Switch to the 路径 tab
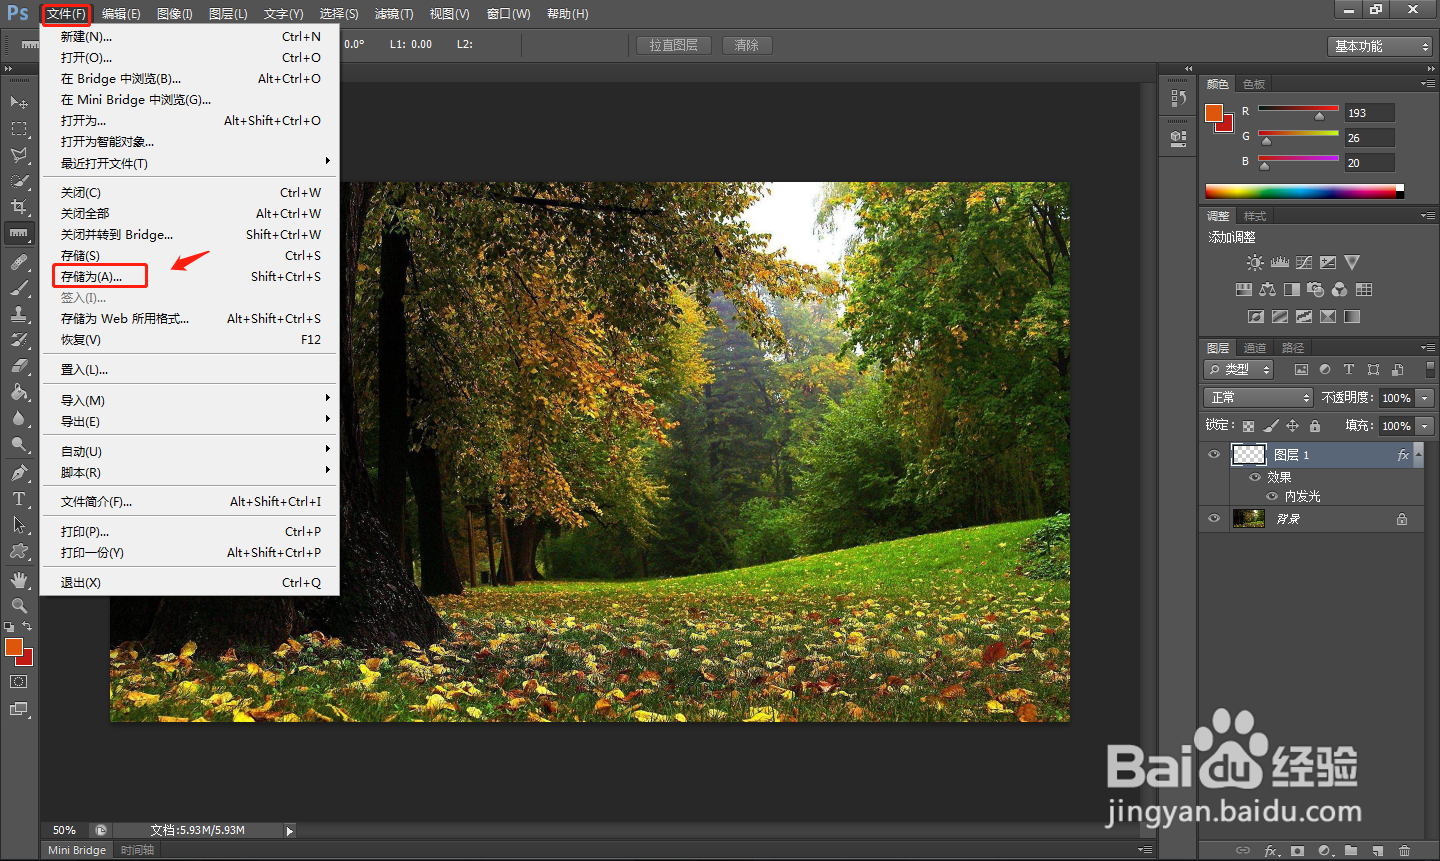The height and width of the screenshot is (861, 1440). (1293, 348)
